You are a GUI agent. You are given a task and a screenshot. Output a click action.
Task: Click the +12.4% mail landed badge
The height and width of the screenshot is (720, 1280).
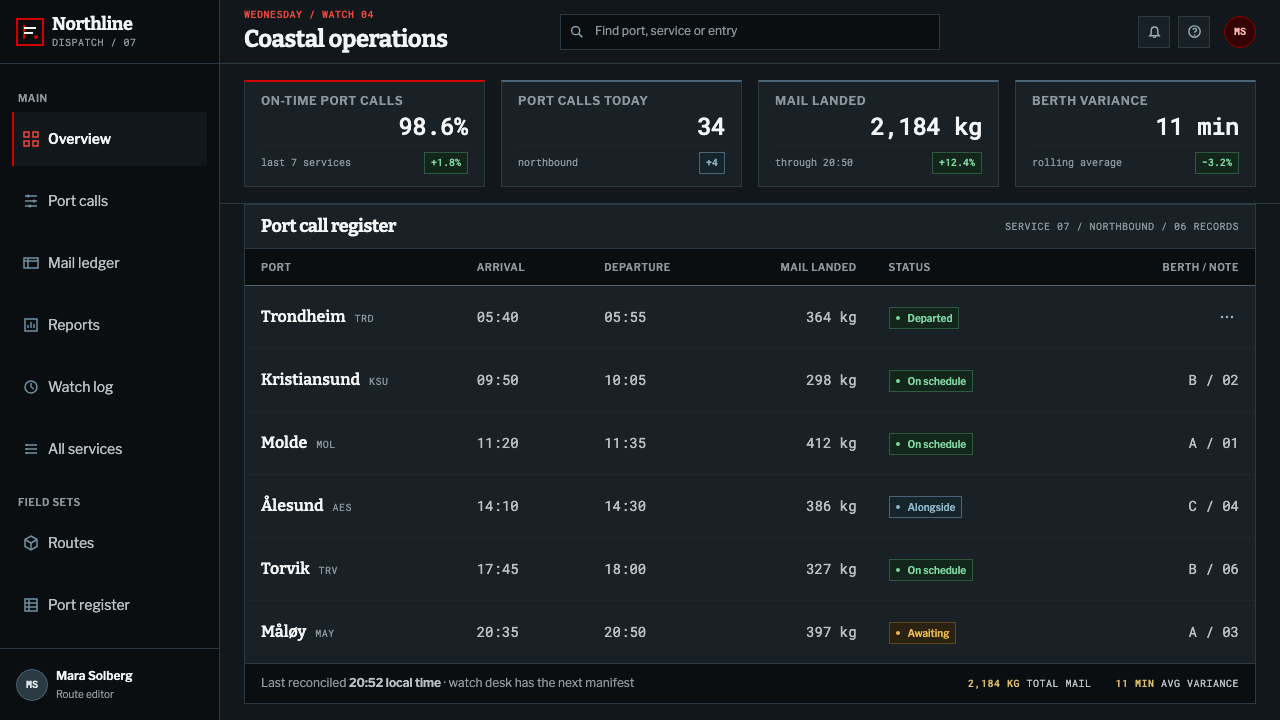coord(957,162)
